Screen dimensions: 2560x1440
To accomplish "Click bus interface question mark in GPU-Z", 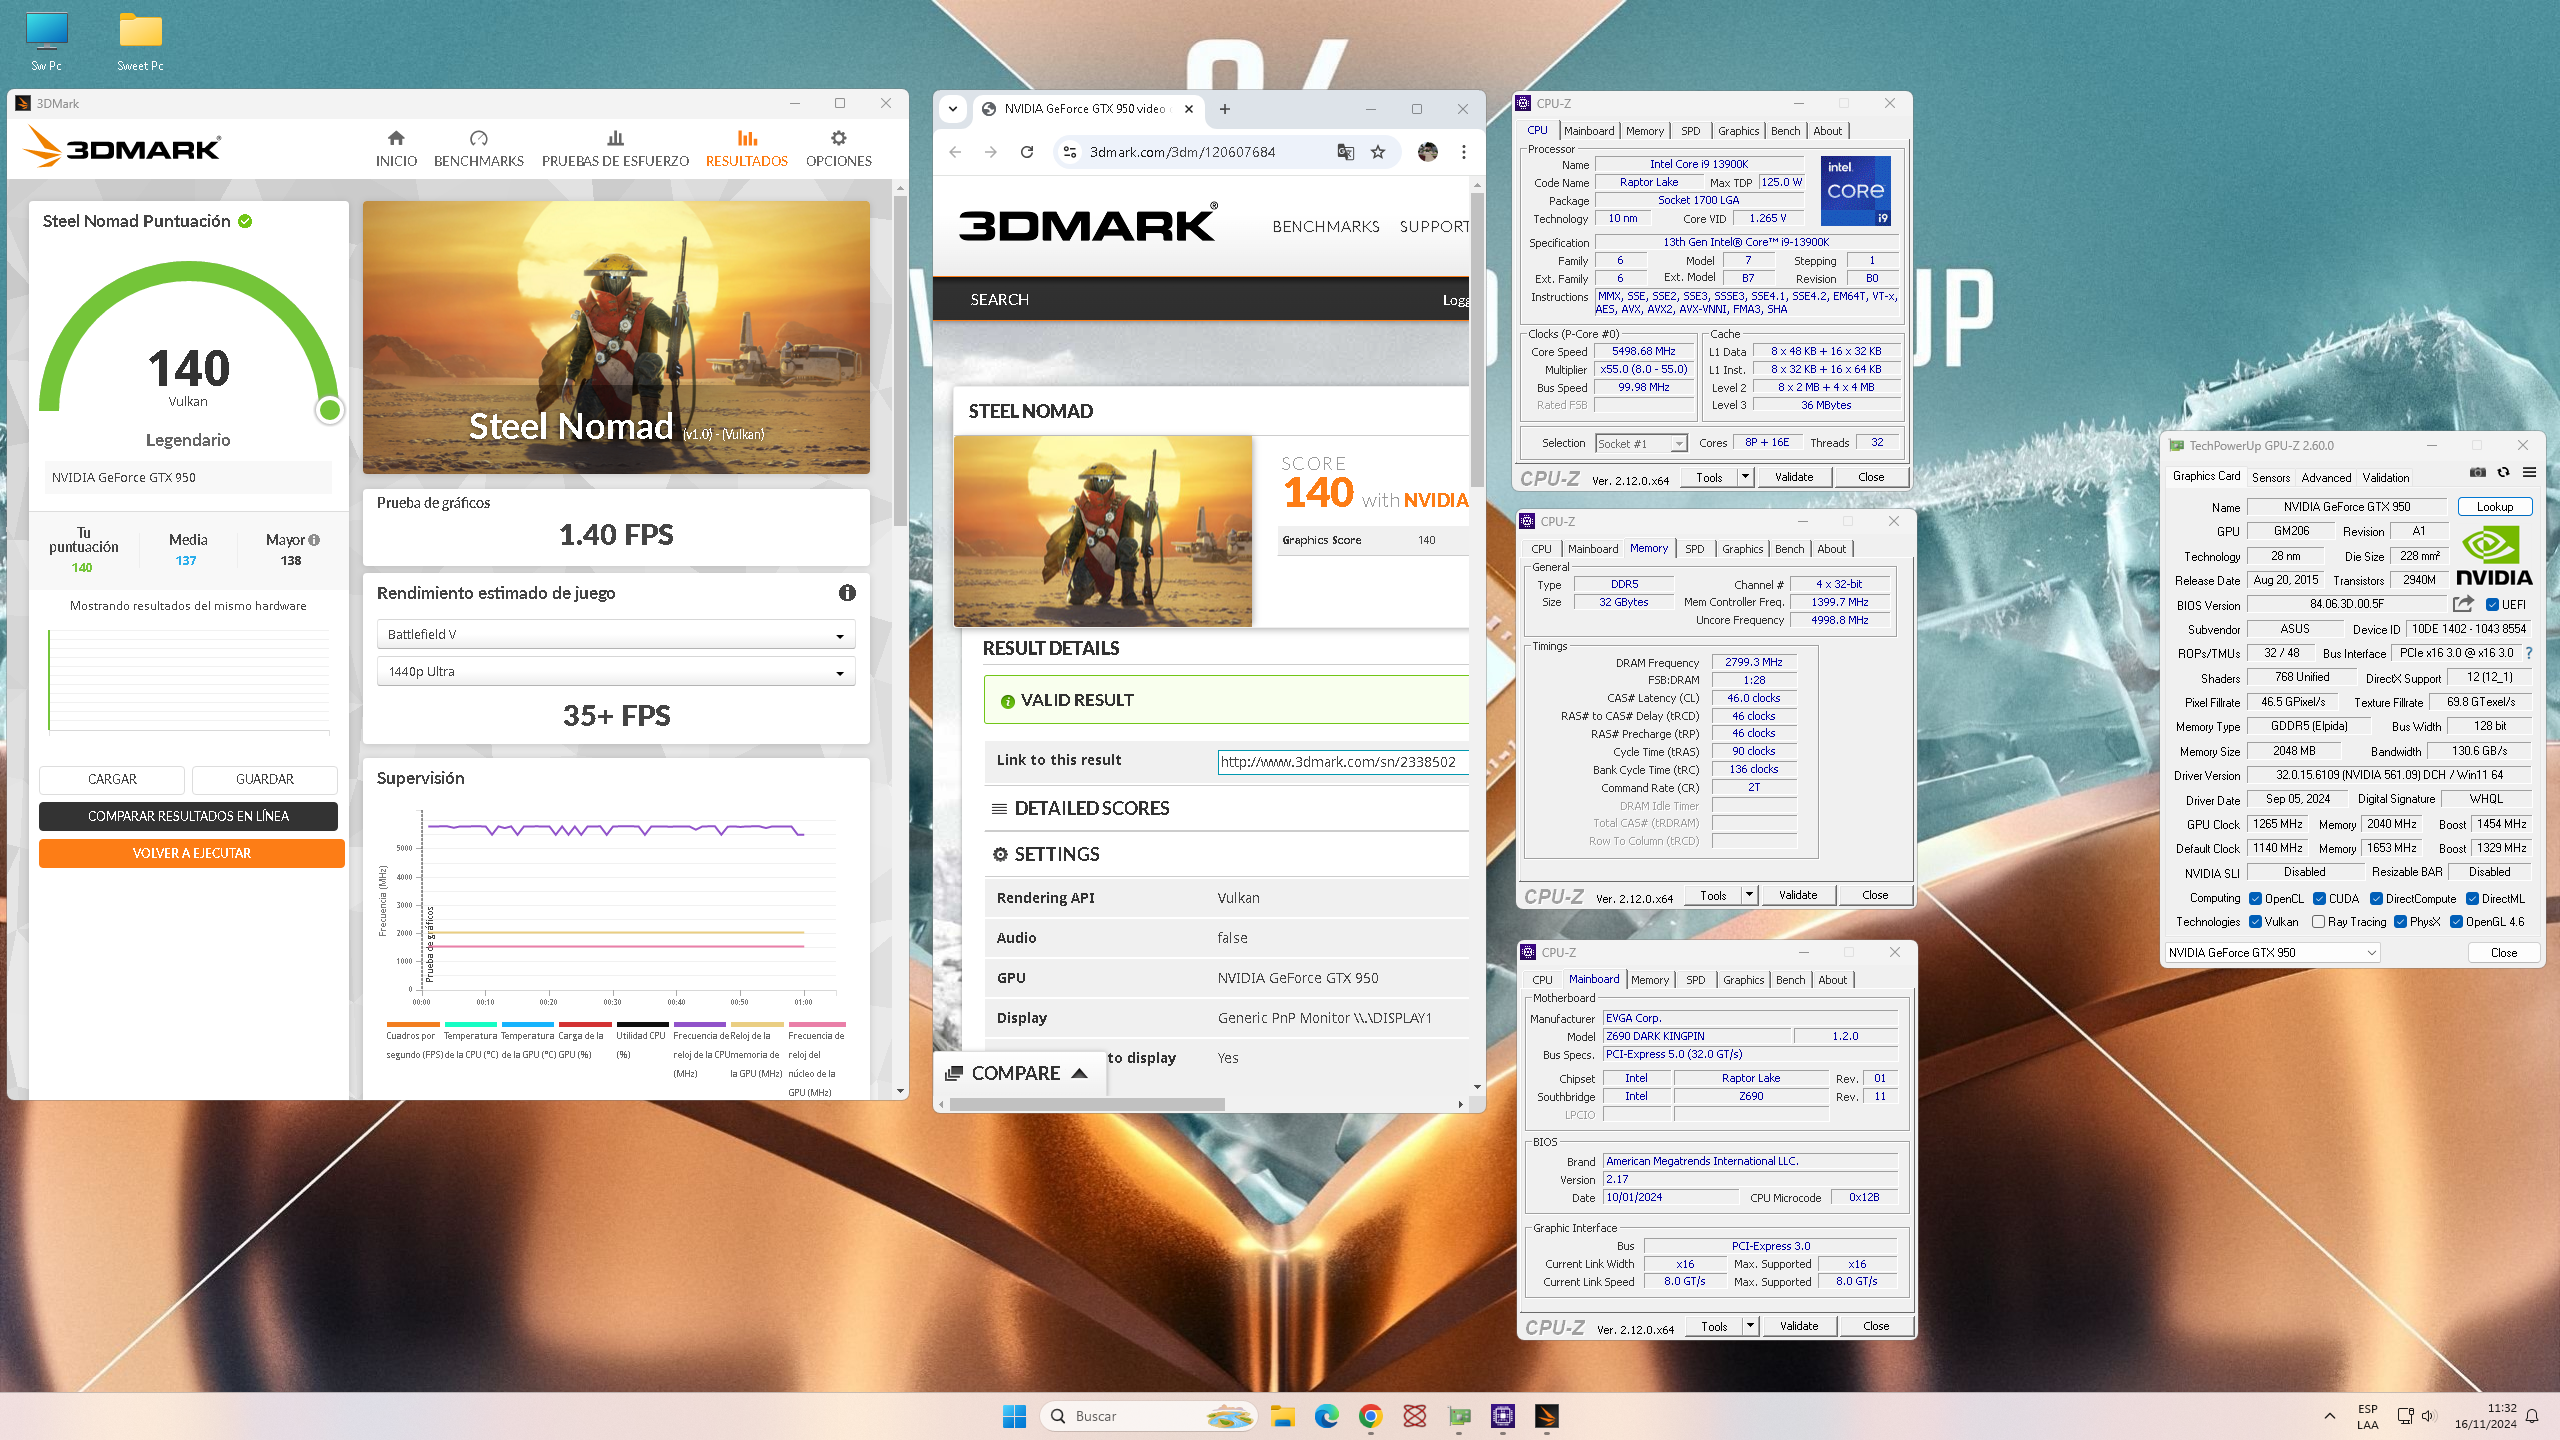I will [x=2529, y=653].
